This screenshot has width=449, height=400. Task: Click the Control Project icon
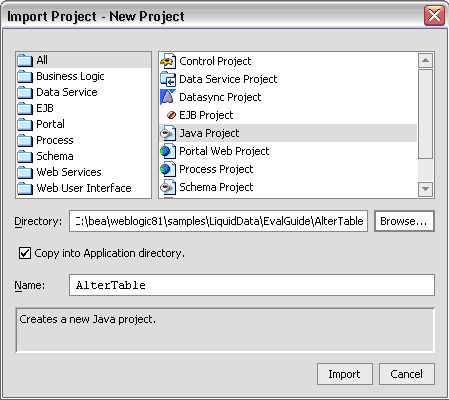click(x=168, y=61)
